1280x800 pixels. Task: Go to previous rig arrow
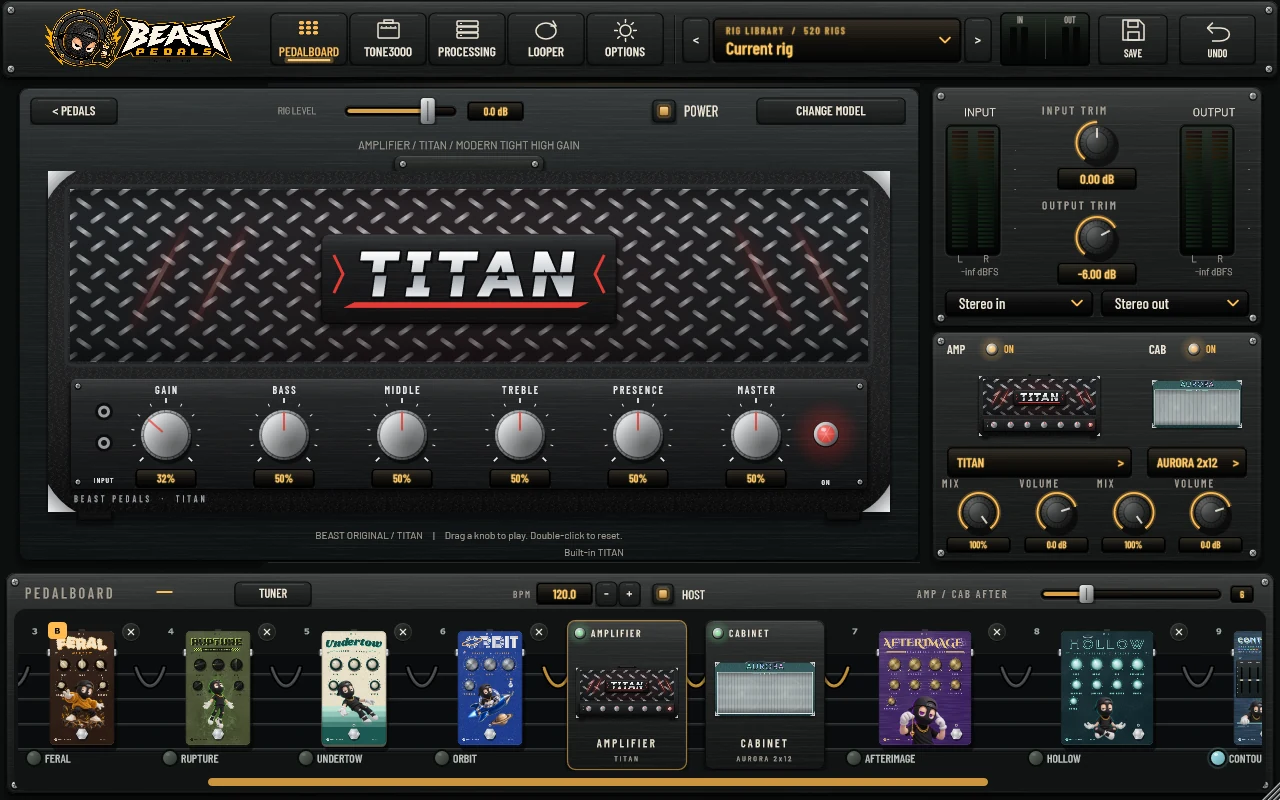696,40
